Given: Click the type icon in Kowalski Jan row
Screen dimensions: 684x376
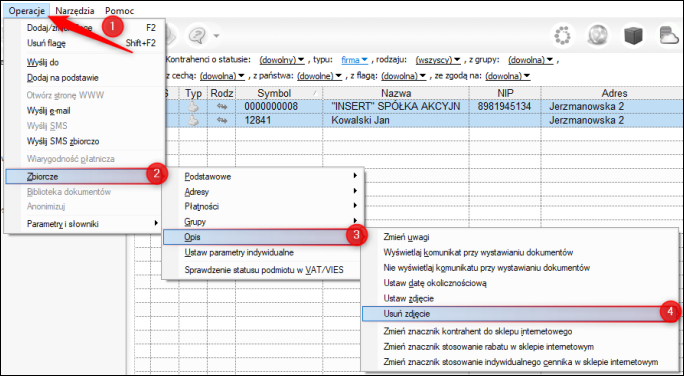Looking at the screenshot, I should pos(193,120).
